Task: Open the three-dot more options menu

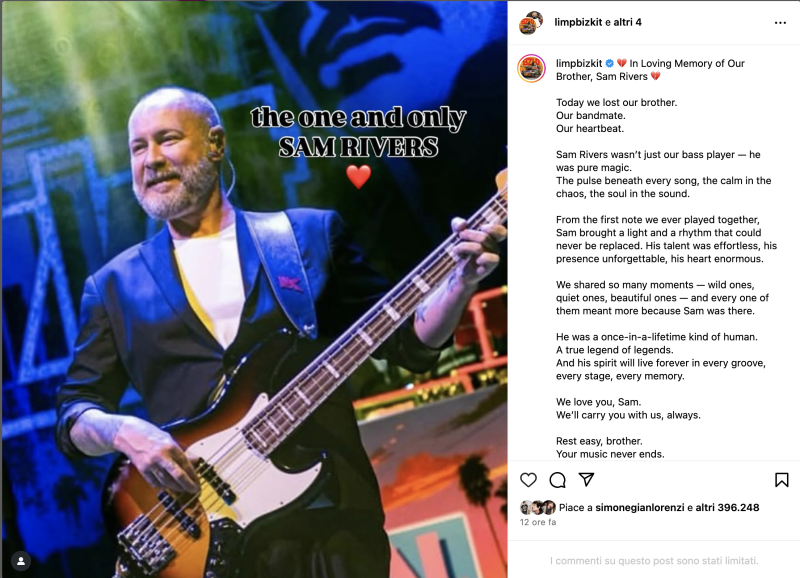Action: [x=780, y=22]
